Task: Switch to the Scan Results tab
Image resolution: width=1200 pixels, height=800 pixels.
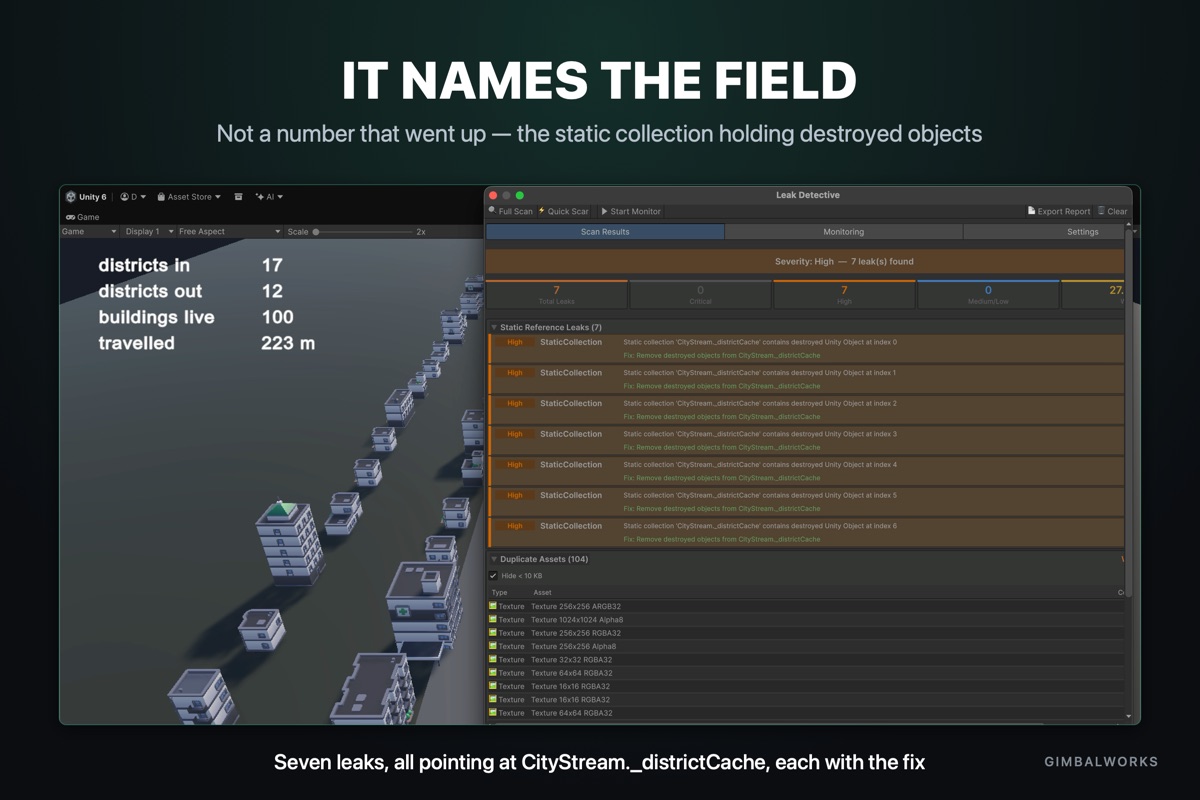Action: [x=605, y=231]
